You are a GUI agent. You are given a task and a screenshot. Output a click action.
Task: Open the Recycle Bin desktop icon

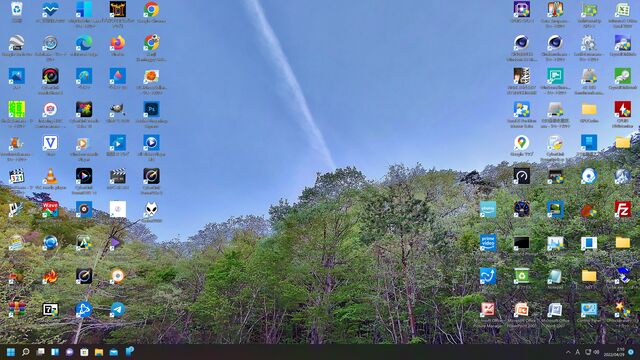pos(17,9)
